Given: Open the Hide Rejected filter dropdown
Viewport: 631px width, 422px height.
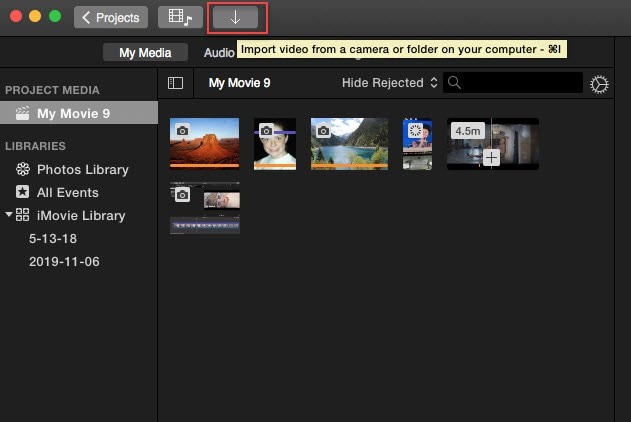Looking at the screenshot, I should point(390,83).
